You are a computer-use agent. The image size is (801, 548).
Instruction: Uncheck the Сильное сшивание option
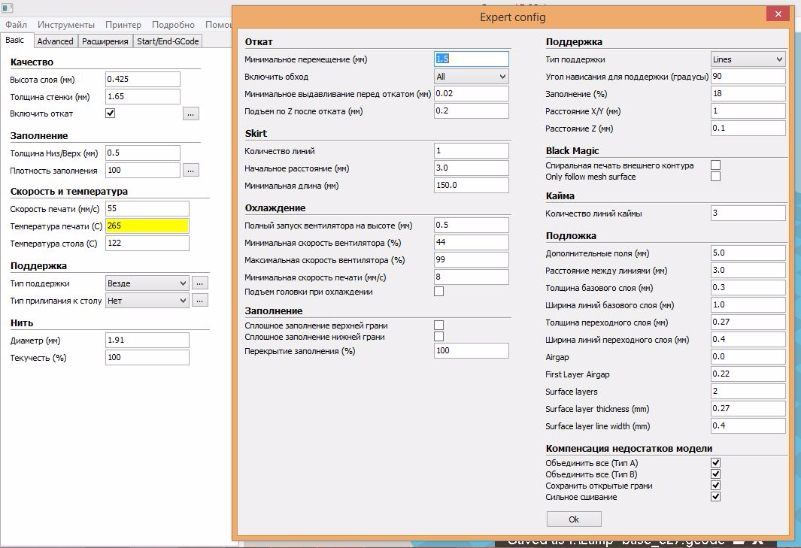click(x=716, y=496)
